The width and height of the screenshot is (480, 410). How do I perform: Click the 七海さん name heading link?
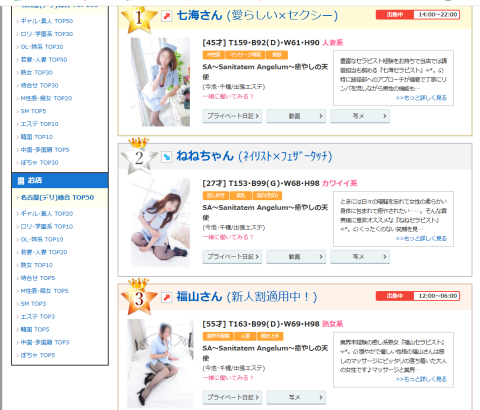click(199, 16)
